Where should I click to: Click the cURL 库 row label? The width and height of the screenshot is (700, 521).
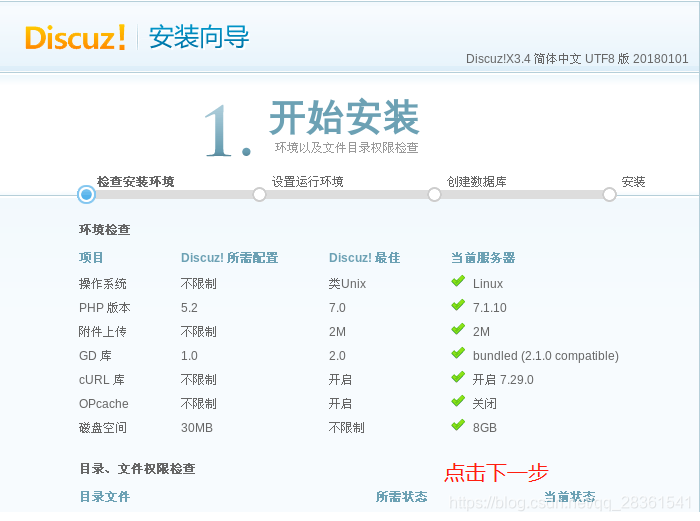102,380
